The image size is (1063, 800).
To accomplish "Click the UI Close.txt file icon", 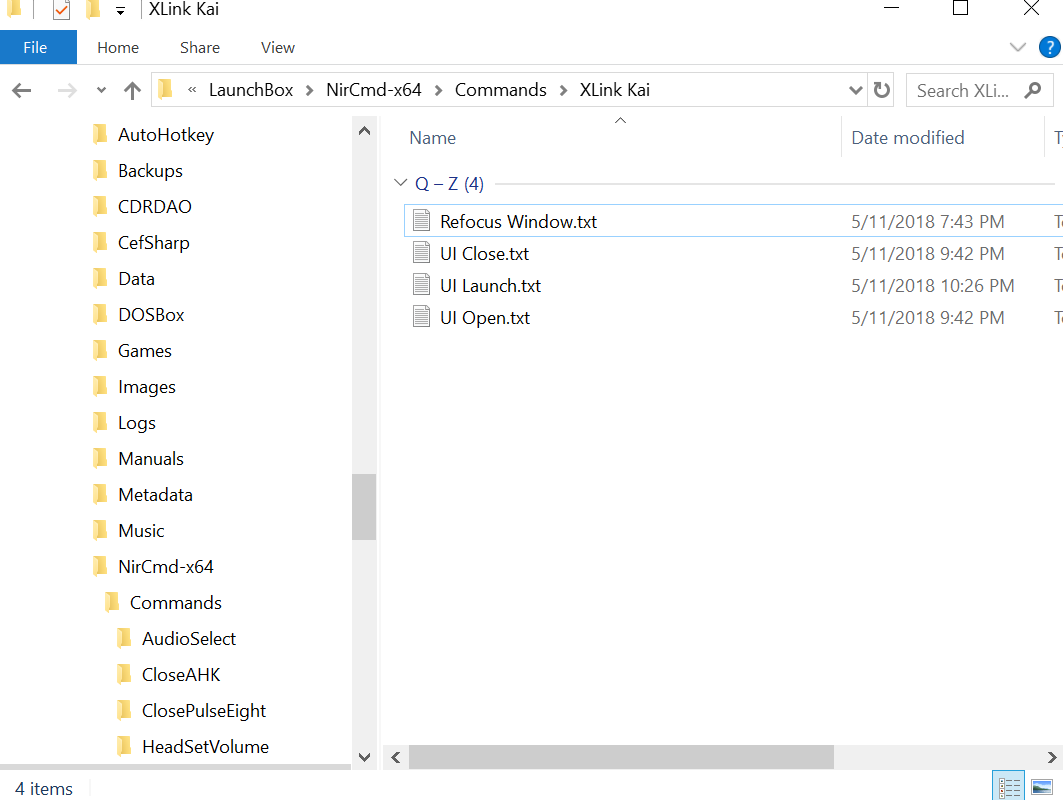I will point(422,252).
